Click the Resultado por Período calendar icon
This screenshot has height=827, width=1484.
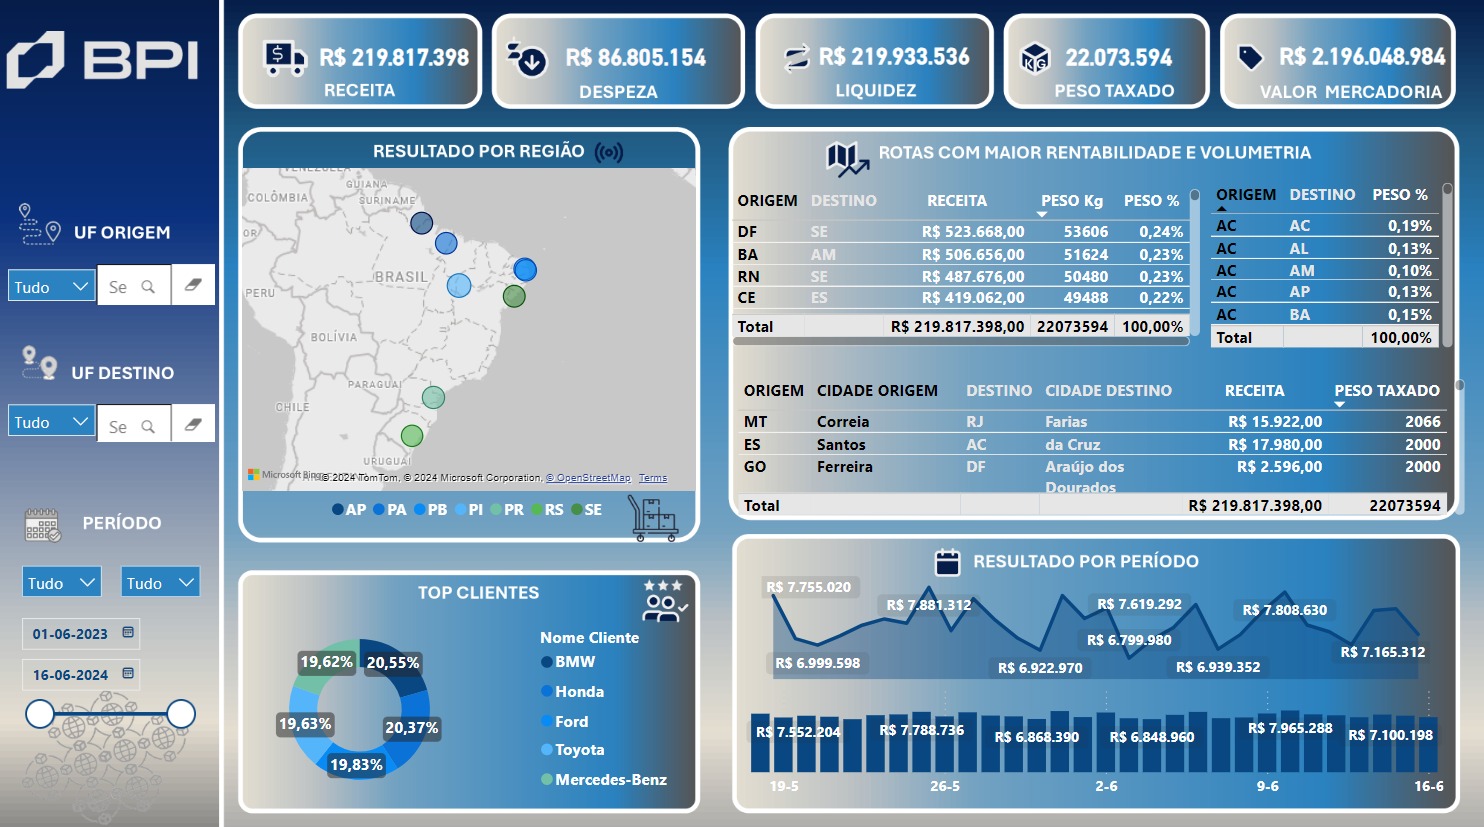click(947, 562)
